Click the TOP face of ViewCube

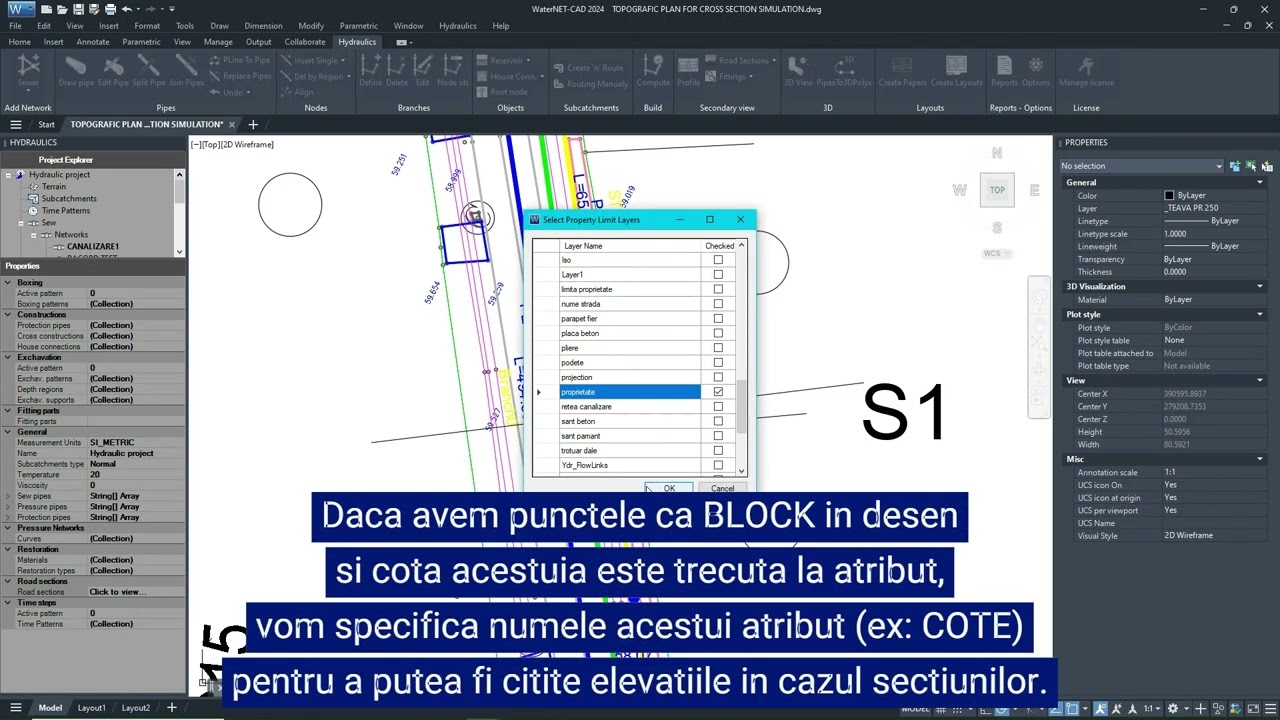tap(997, 190)
